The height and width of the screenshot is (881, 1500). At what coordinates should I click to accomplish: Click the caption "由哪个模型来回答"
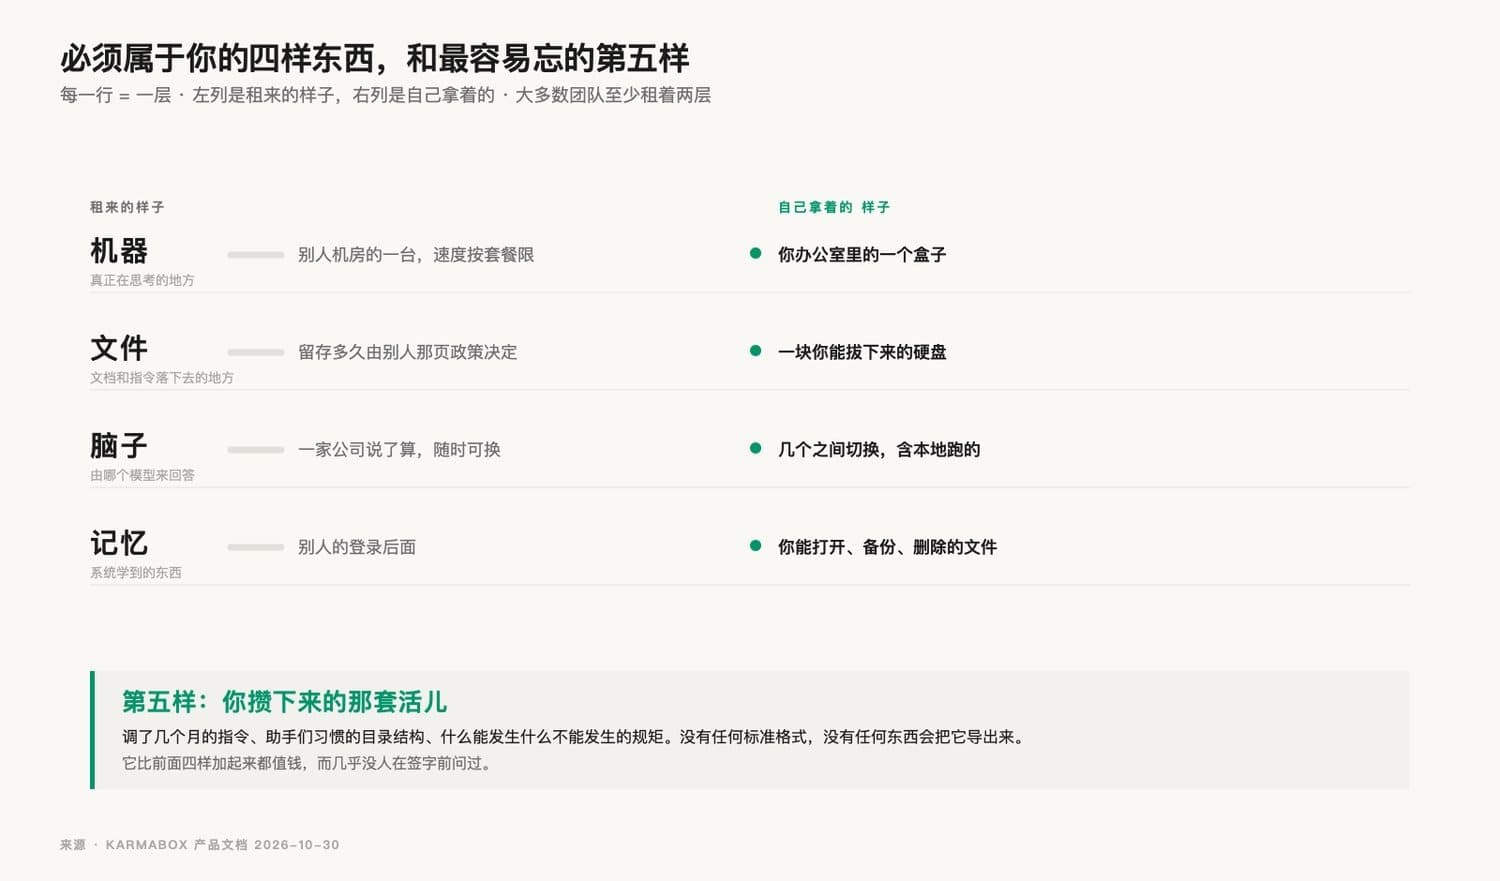pyautogui.click(x=142, y=475)
